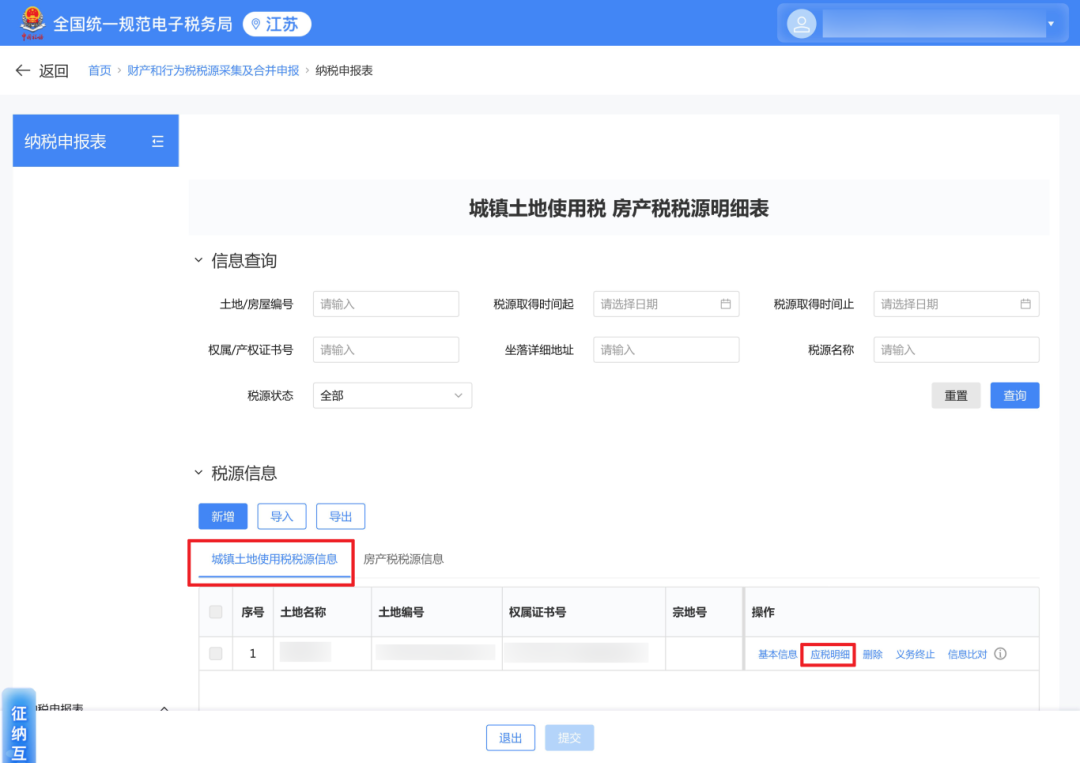Open the 税源状态 dropdown showing 全部
This screenshot has height=763, width=1080.
click(x=392, y=395)
